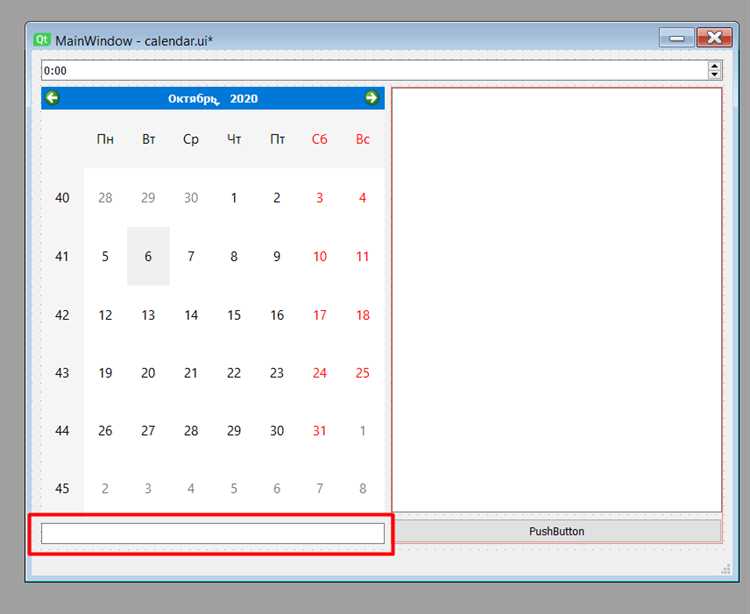This screenshot has height=614, width=750.
Task: Click the large empty text area
Action: pos(557,300)
